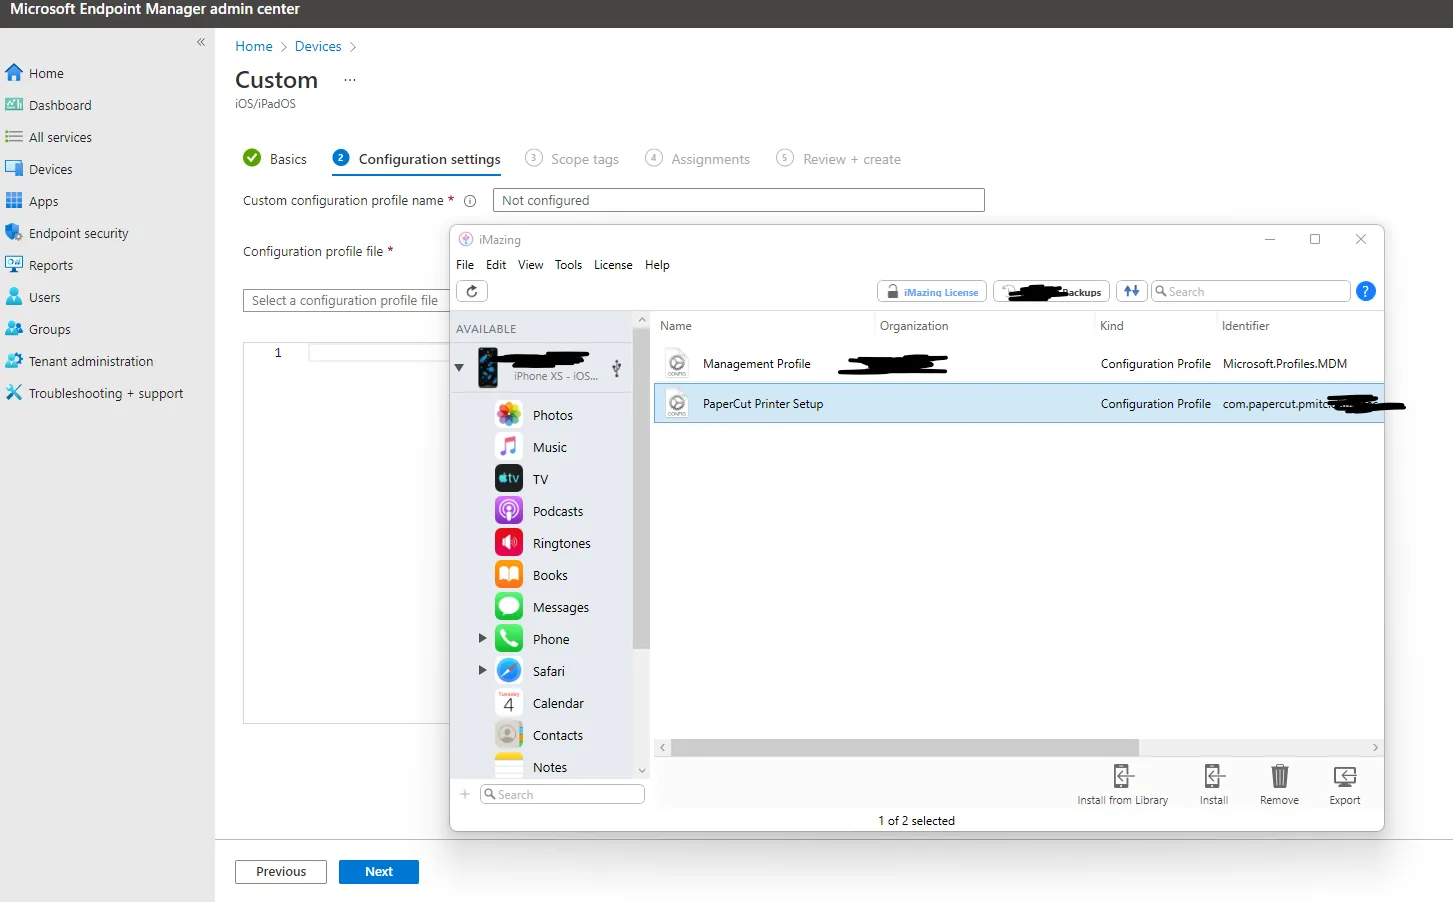Click the iMazing toolbar search field
The image size is (1453, 902).
(1250, 291)
